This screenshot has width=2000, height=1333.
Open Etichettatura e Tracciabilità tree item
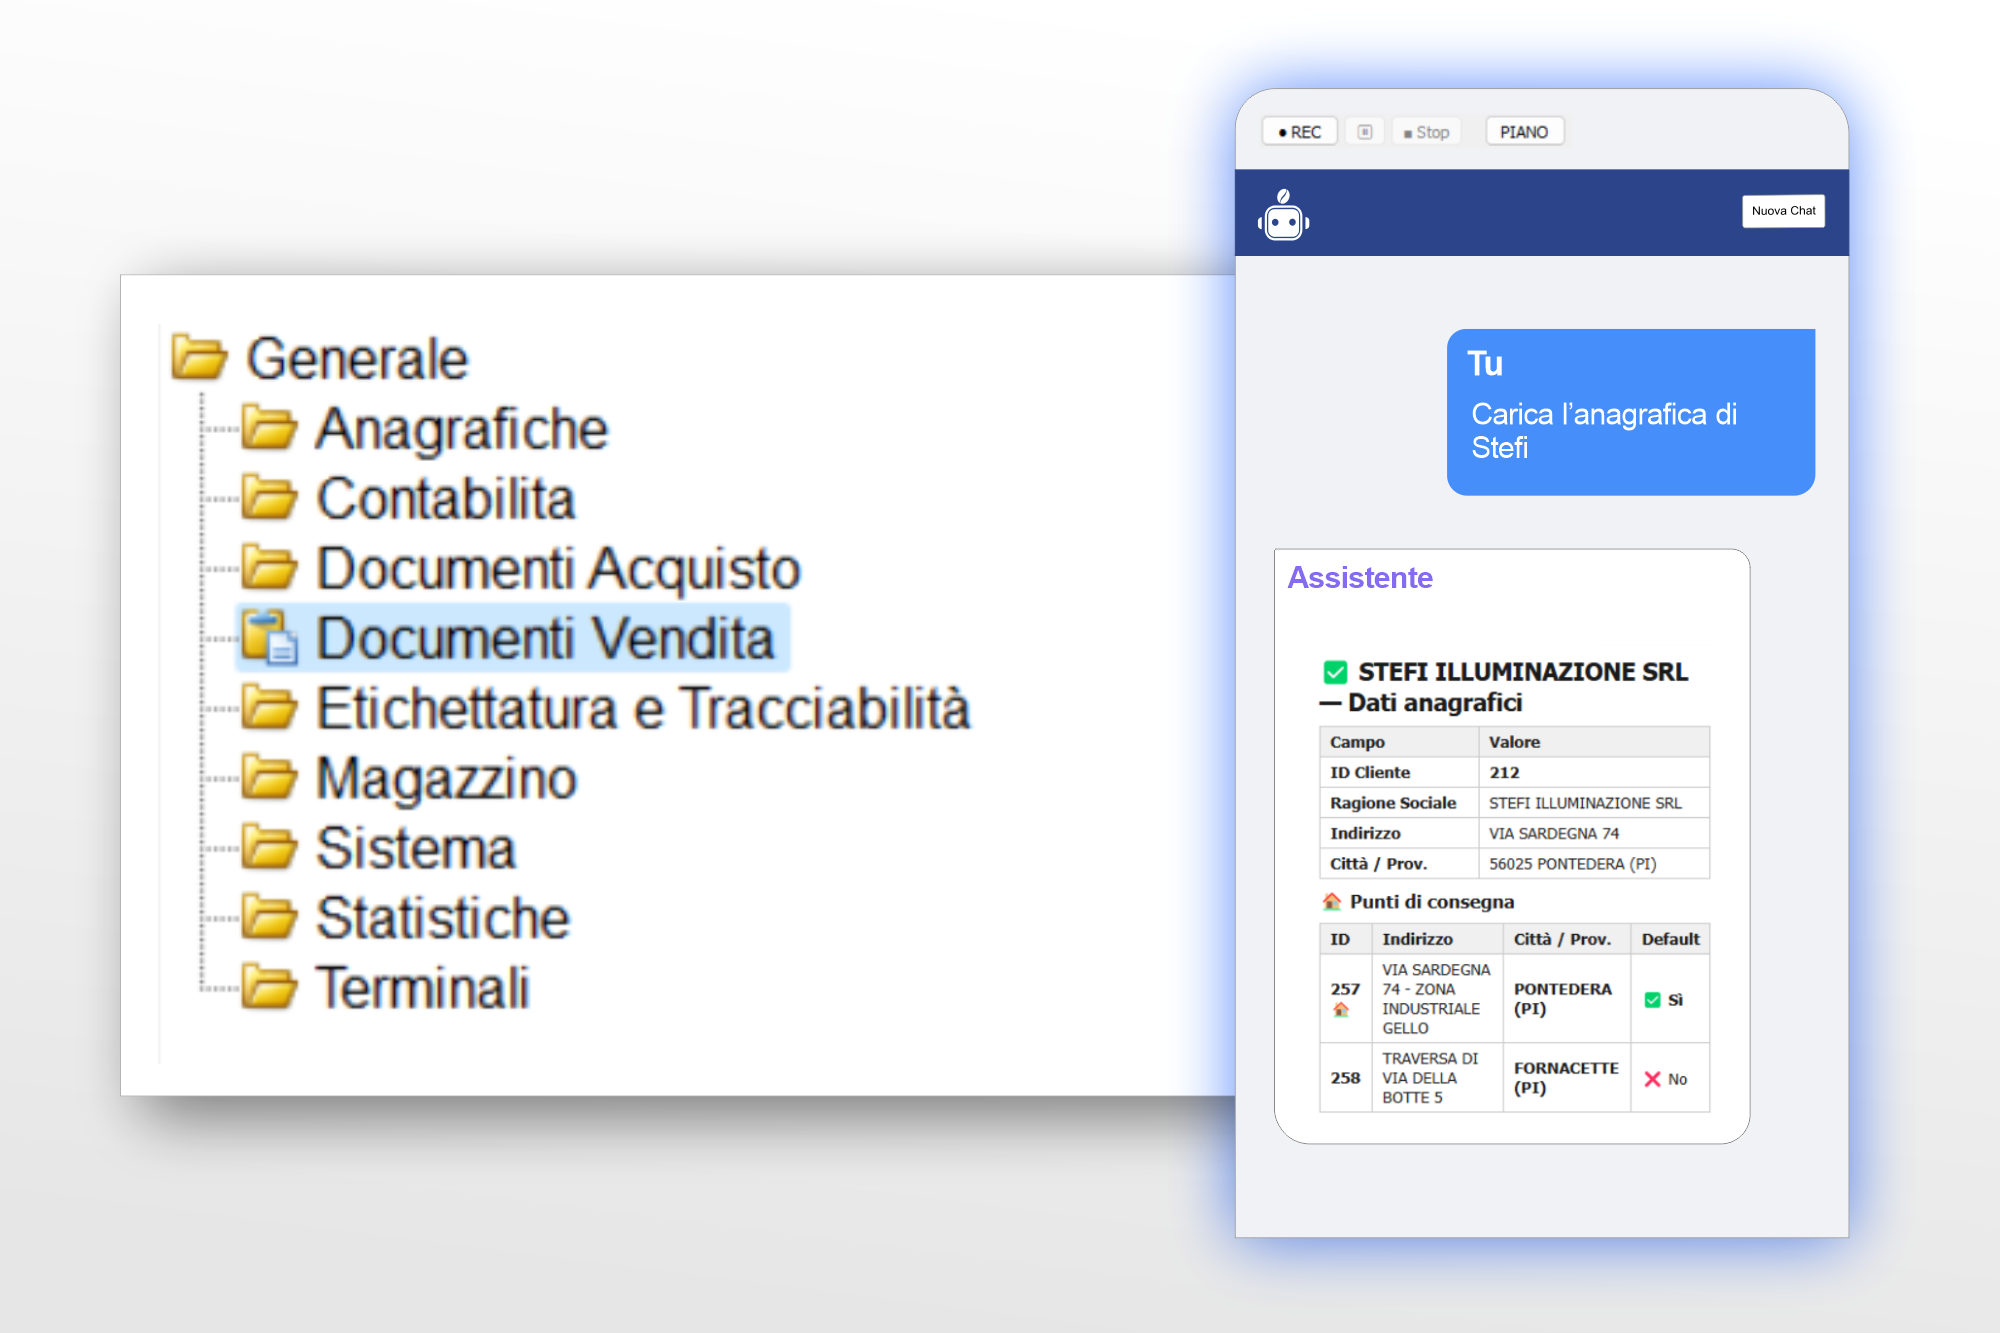(x=643, y=709)
